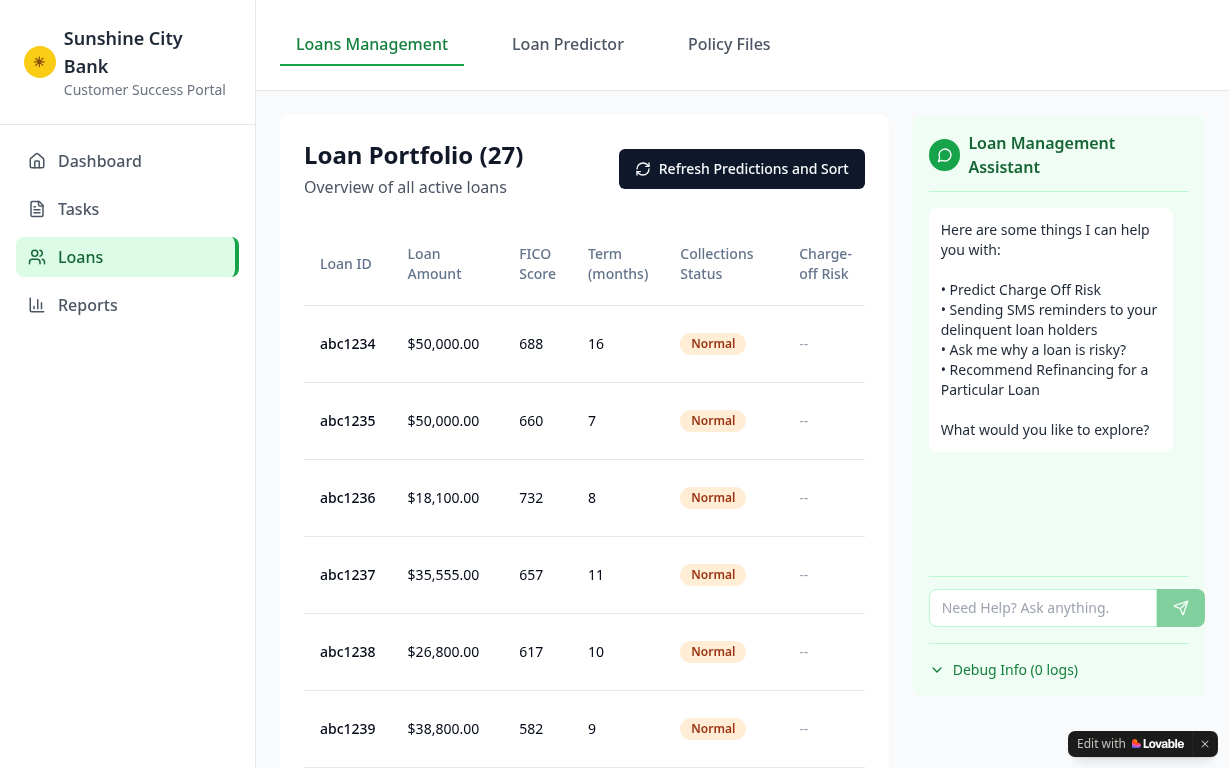Click the Normal status badge for abc1236

713,498
